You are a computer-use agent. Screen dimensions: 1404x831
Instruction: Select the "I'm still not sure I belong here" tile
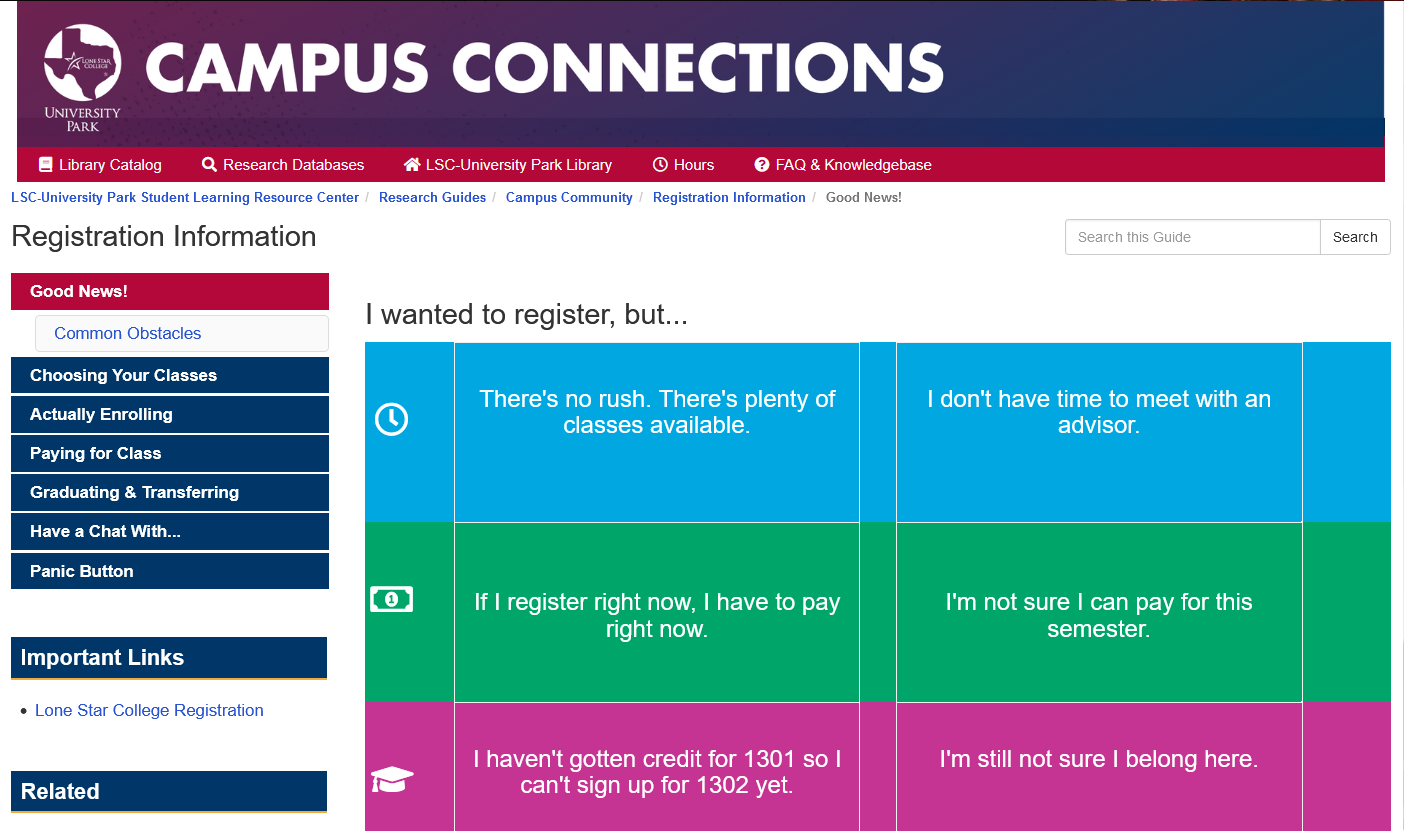point(1099,767)
